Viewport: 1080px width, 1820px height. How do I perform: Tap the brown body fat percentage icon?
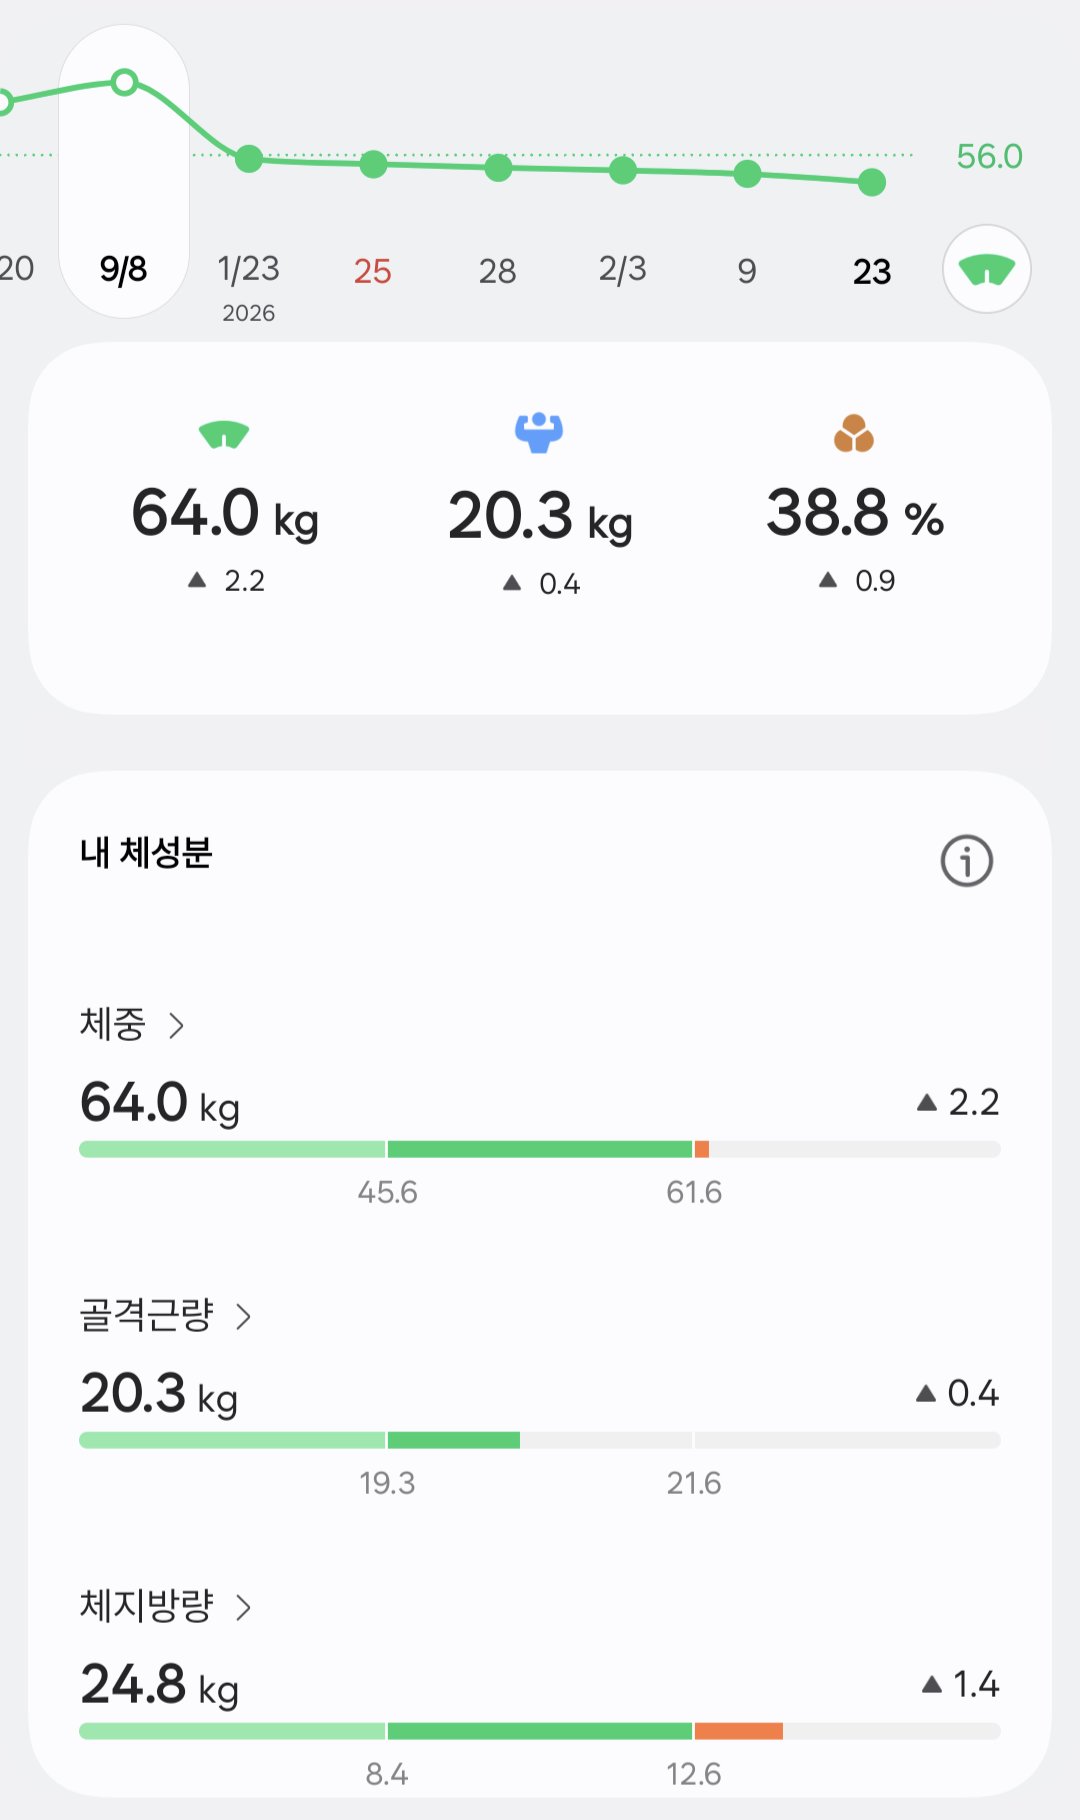[854, 433]
